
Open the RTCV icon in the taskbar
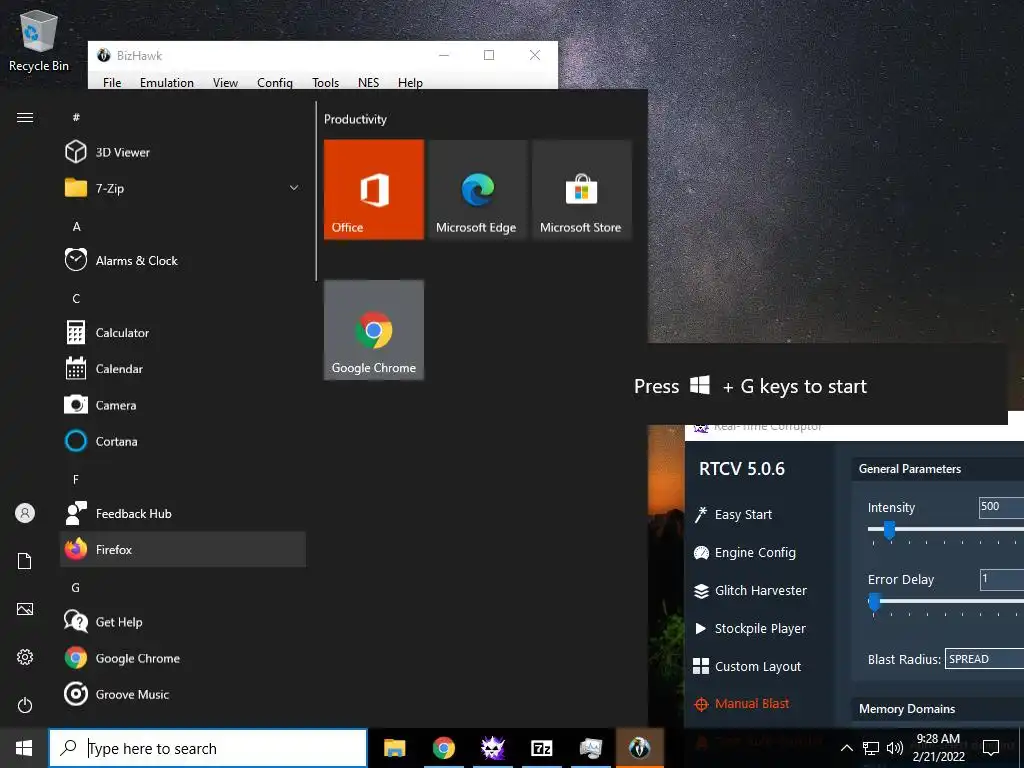pos(492,748)
